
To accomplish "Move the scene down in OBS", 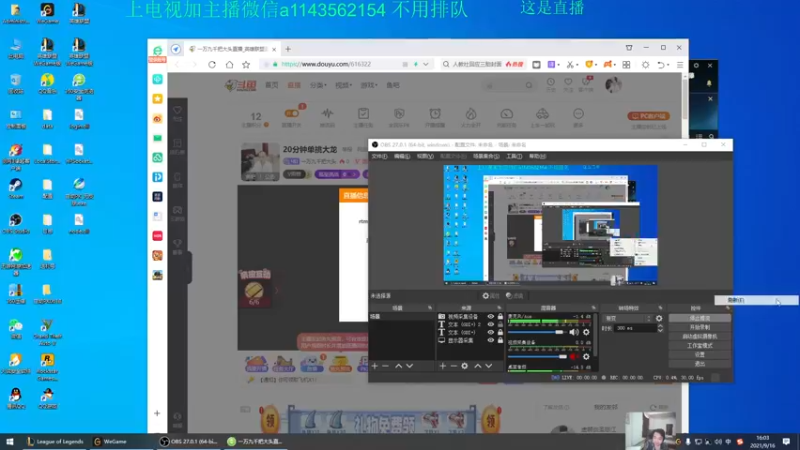I will 409,366.
